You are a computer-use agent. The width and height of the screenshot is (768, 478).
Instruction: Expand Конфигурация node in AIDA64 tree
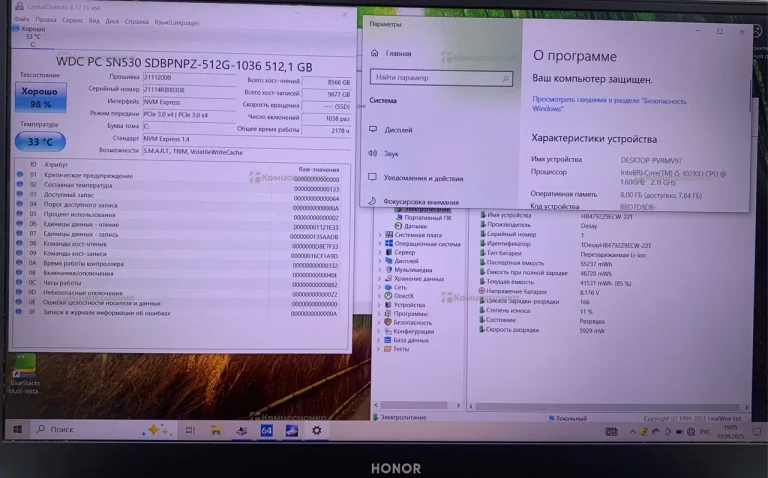379,331
